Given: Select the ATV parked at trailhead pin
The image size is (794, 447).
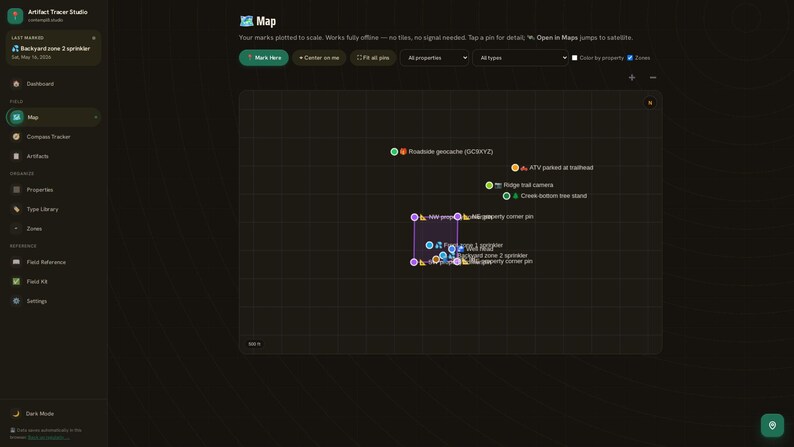Looking at the screenshot, I should pyautogui.click(x=515, y=168).
